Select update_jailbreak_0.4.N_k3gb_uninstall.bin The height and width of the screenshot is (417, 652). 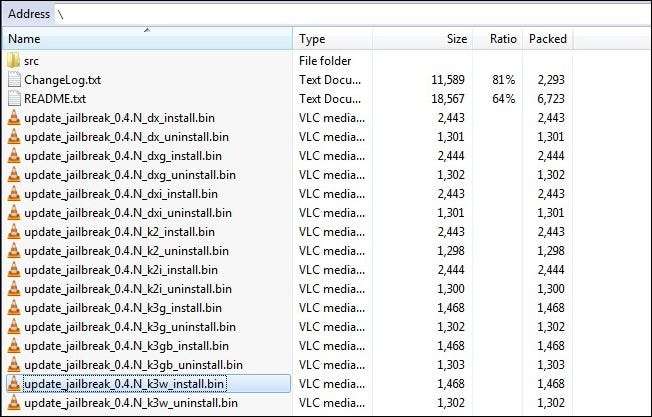(133, 365)
